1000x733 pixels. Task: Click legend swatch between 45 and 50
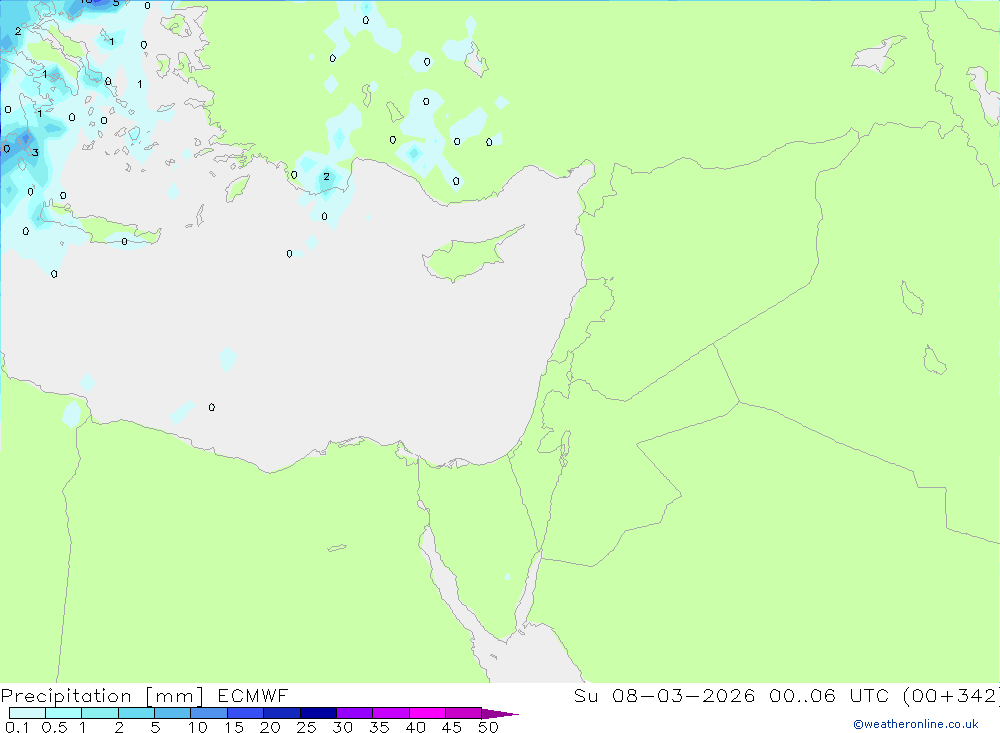point(464,713)
